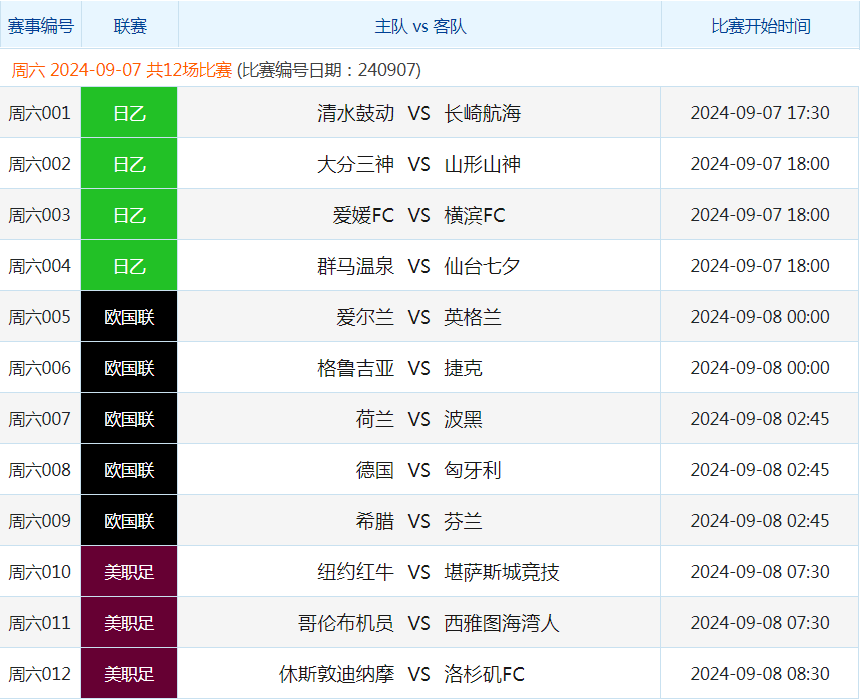Image resolution: width=860 pixels, height=699 pixels.
Task: Click the 日乙 league tag in row 周六004
Action: (129, 266)
